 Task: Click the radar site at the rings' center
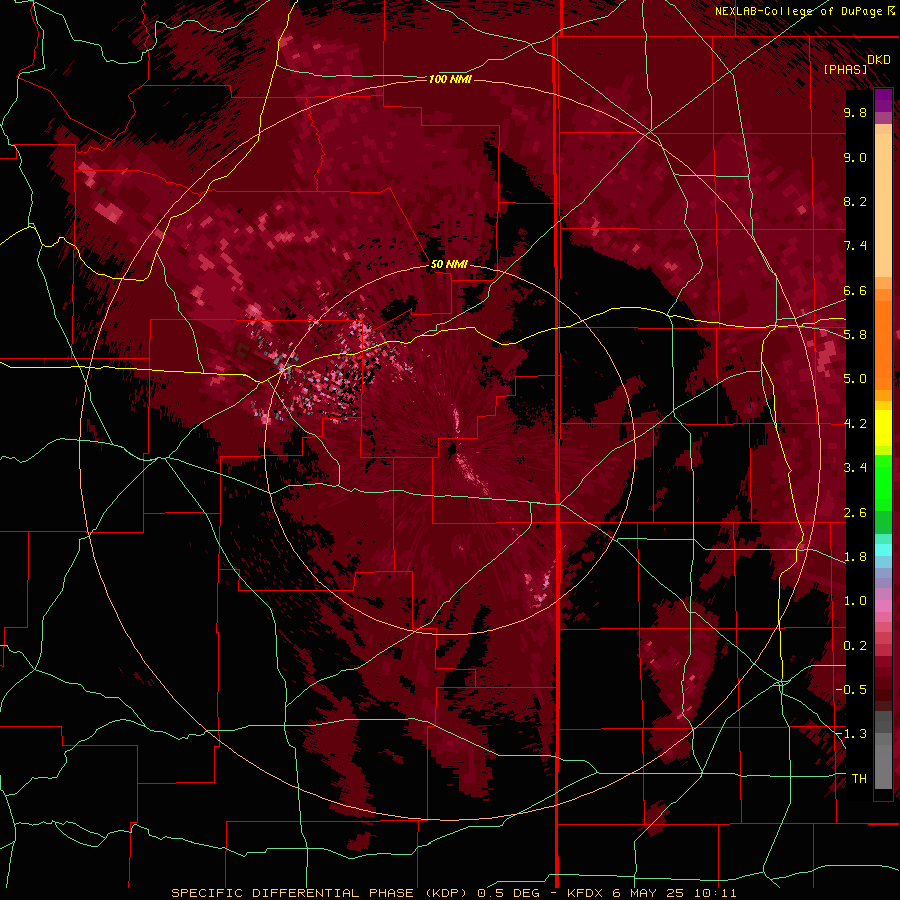click(451, 448)
